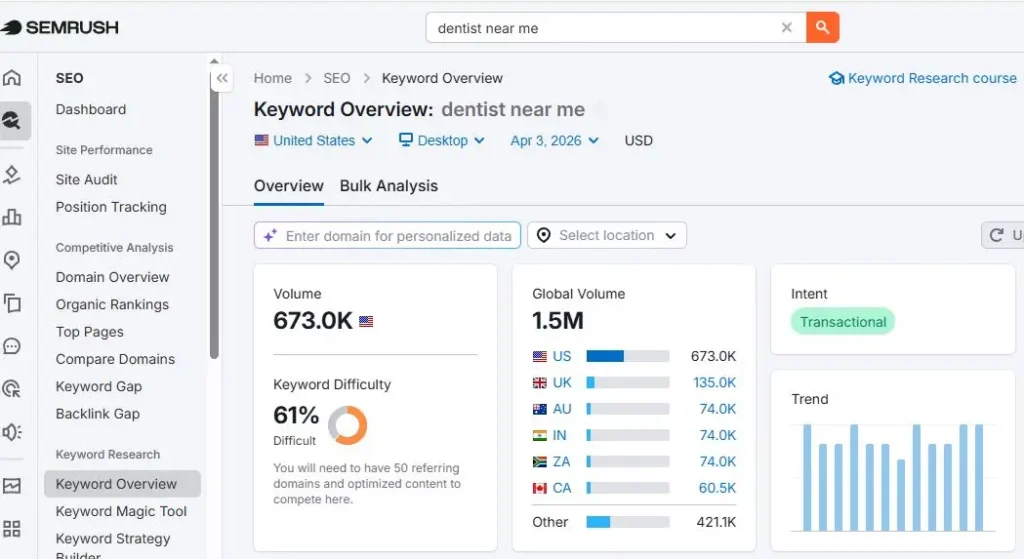Open the overlapping pages icon in left rail
This screenshot has width=1024, height=559.
coord(12,303)
